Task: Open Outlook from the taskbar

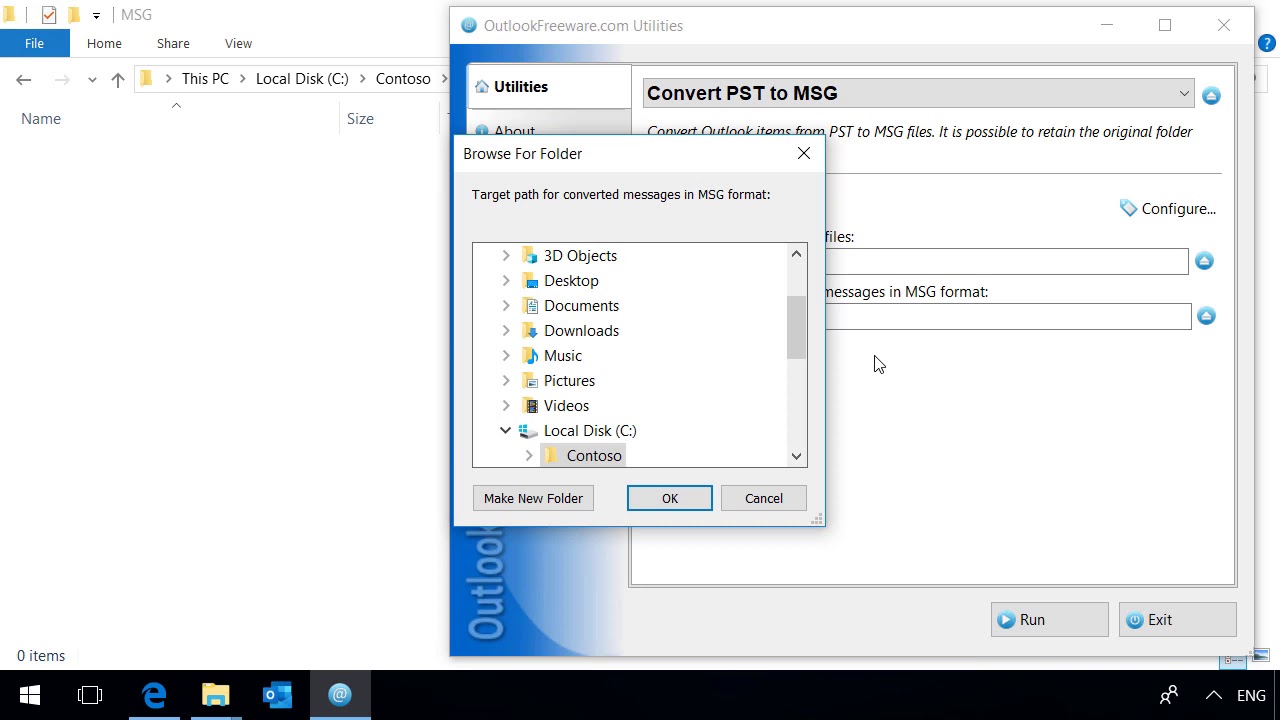Action: (x=278, y=695)
